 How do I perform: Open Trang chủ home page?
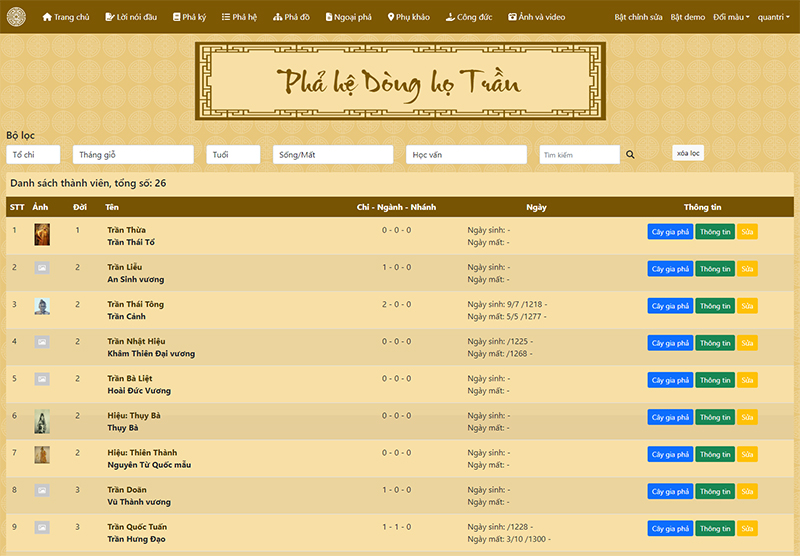coord(66,17)
